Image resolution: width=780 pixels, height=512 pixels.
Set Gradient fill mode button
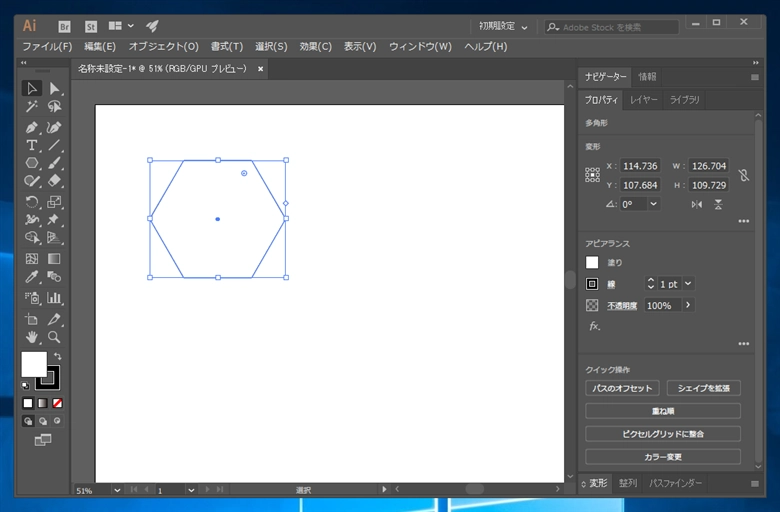[x=43, y=403]
